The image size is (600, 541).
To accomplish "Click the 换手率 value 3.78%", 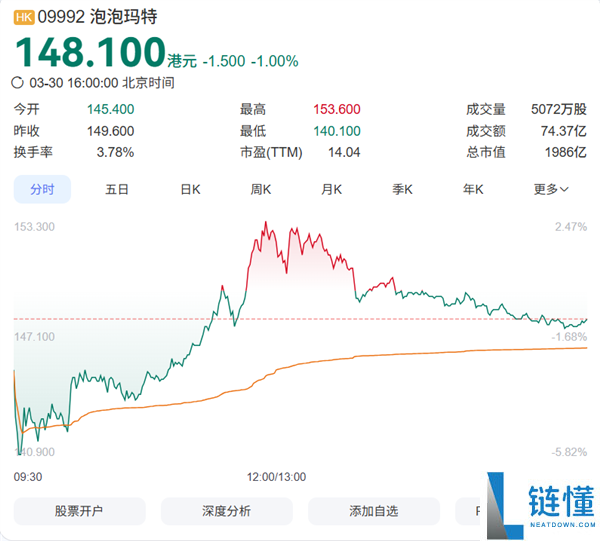I will click(115, 153).
